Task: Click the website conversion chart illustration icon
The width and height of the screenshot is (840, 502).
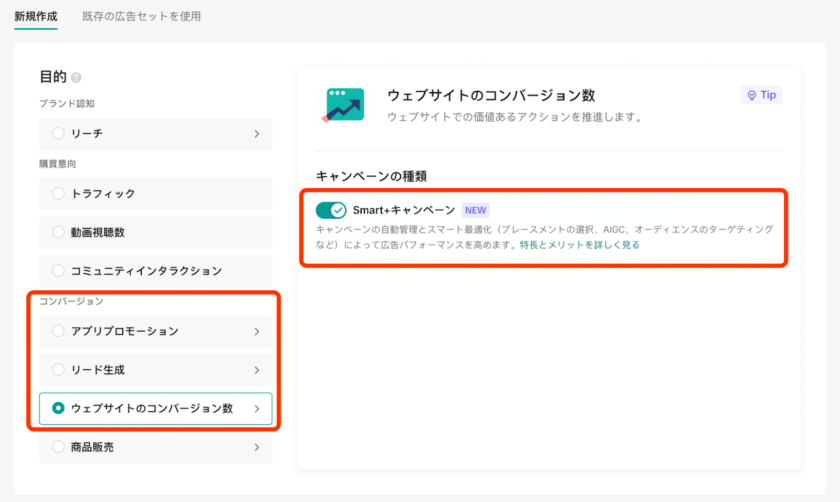Action: click(343, 104)
